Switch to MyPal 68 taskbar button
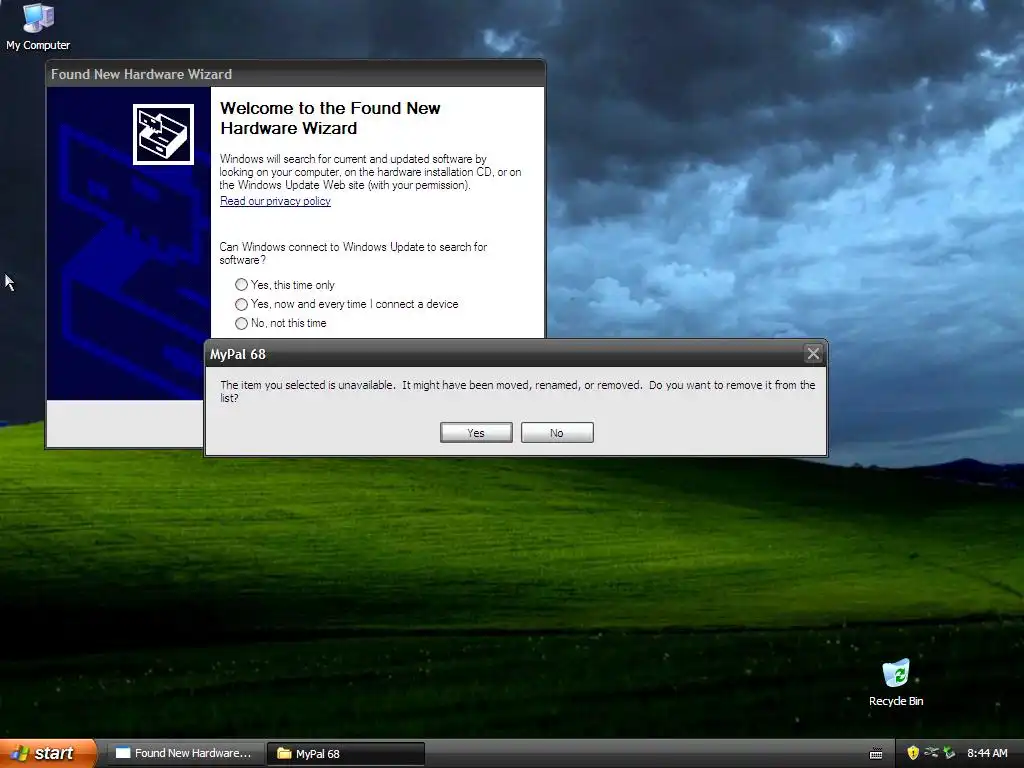The image size is (1024, 768). (346, 754)
